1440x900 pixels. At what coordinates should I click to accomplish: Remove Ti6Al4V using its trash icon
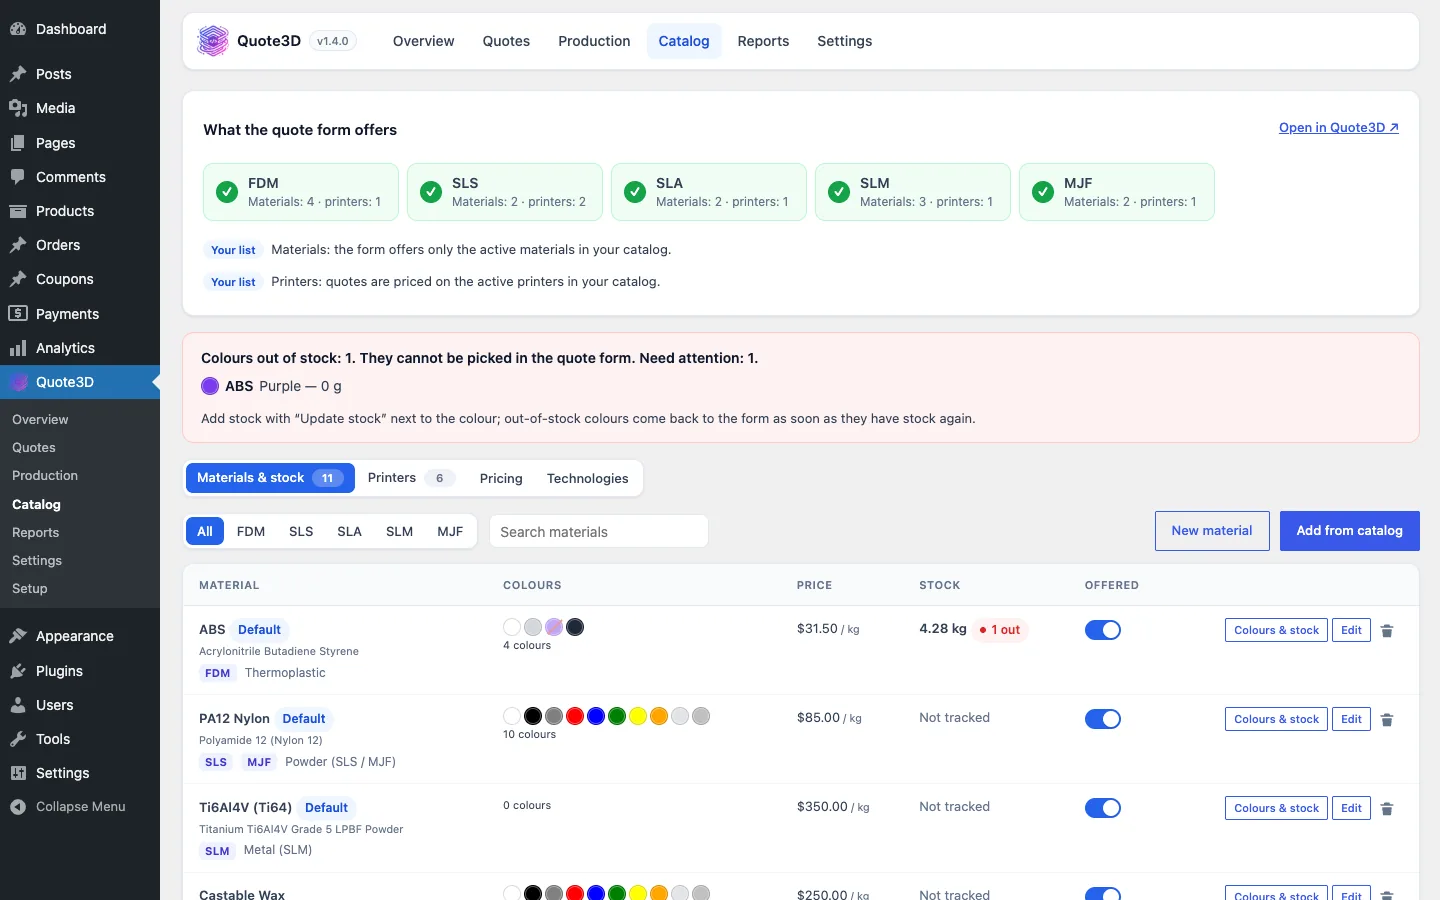coord(1387,809)
